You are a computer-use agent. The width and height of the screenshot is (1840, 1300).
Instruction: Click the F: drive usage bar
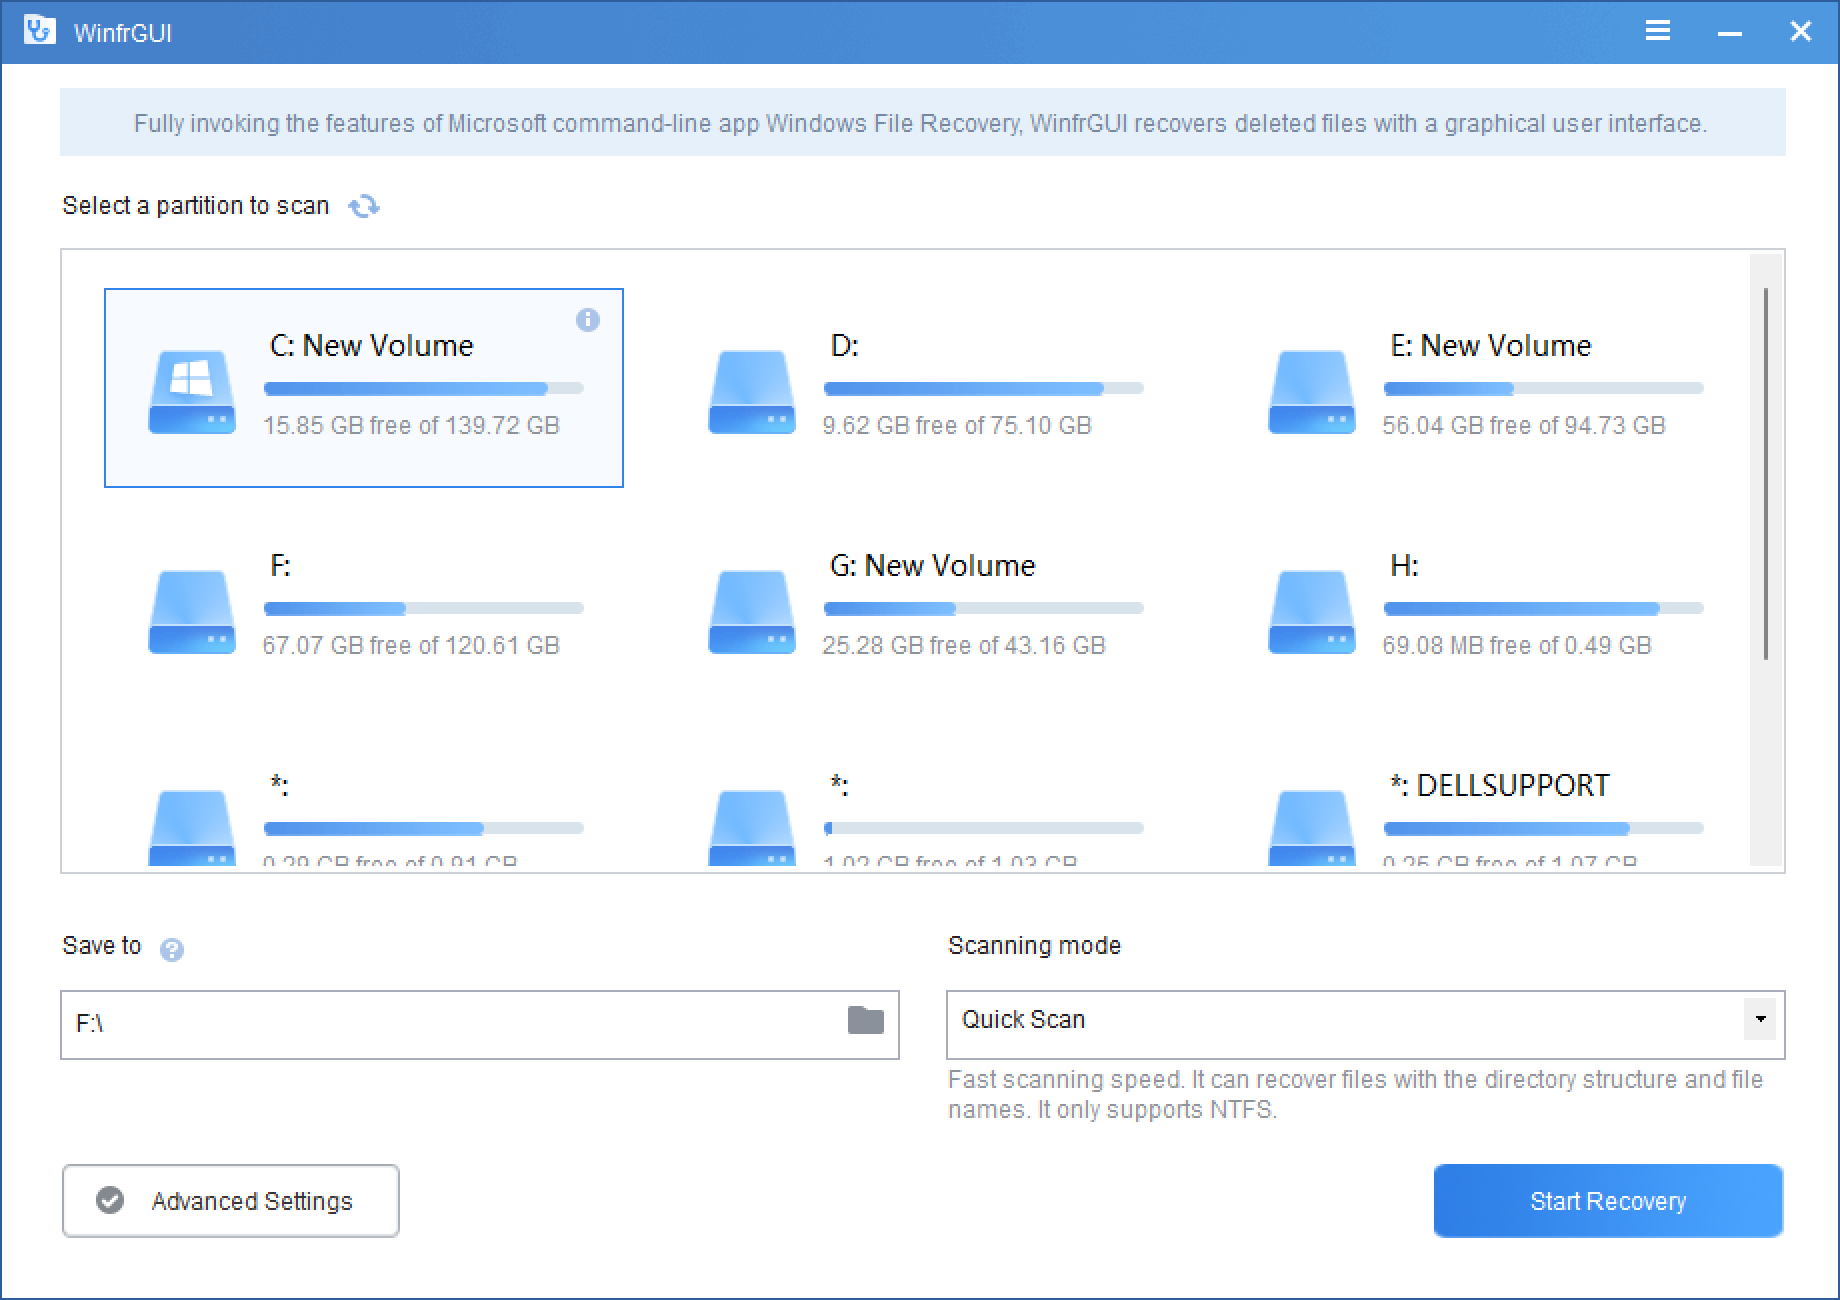424,608
